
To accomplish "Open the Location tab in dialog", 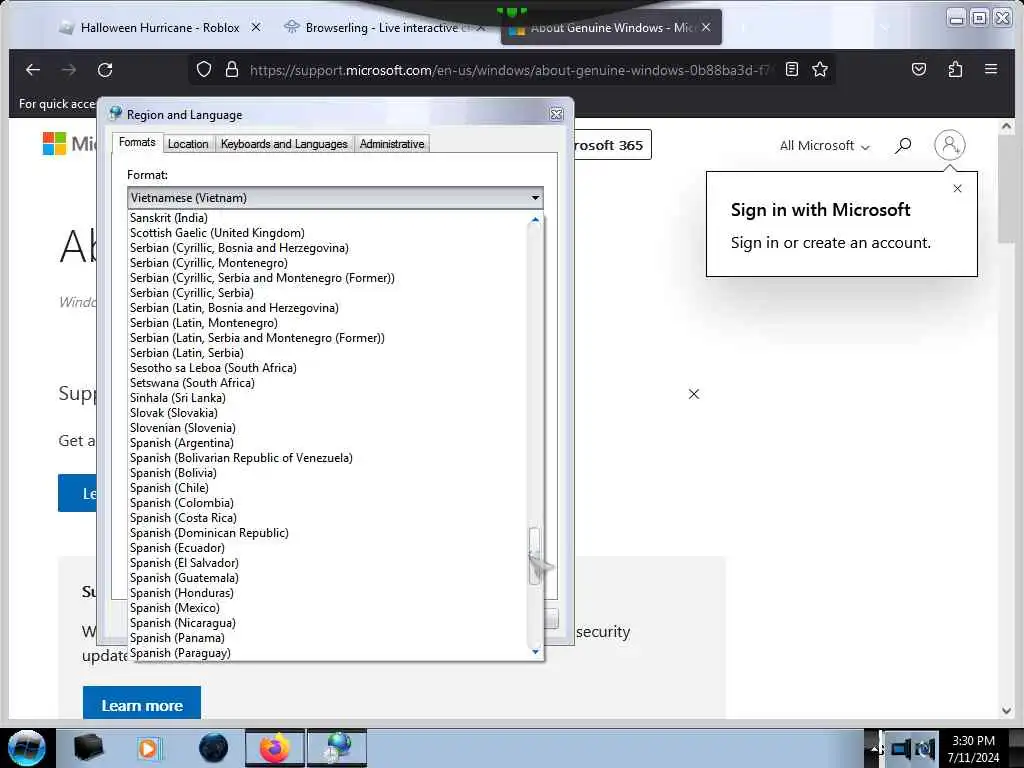I will coord(188,144).
